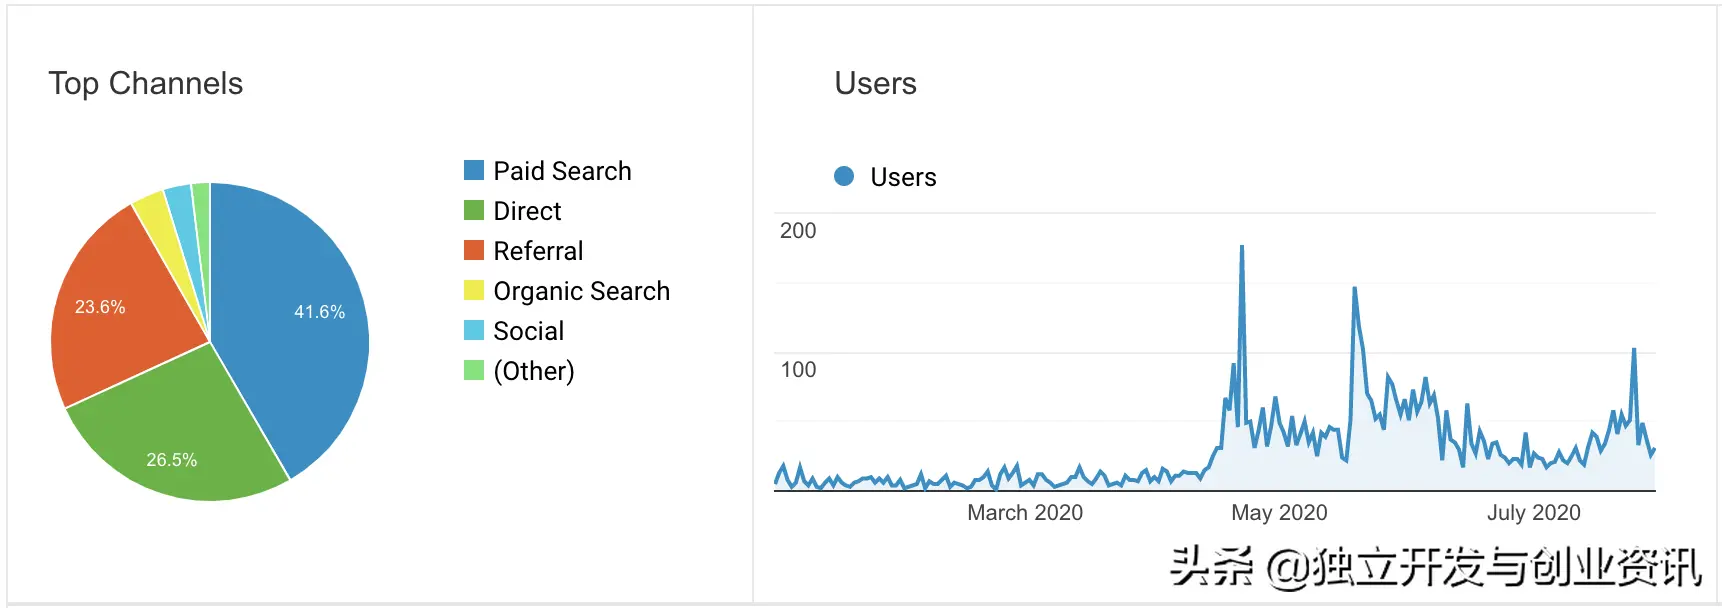Image resolution: width=1722 pixels, height=608 pixels.
Task: Click the small yellow pie slice
Action: pyautogui.click(x=155, y=215)
